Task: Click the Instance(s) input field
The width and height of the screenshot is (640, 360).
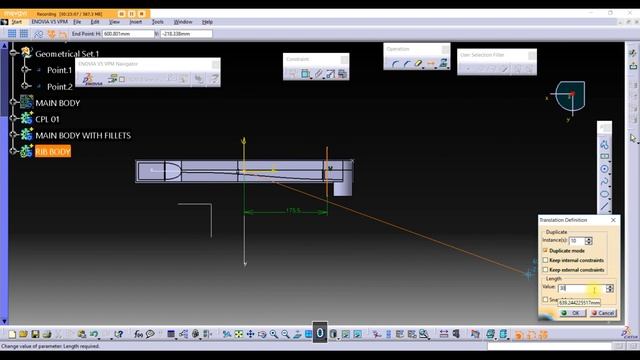Action: click(577, 241)
